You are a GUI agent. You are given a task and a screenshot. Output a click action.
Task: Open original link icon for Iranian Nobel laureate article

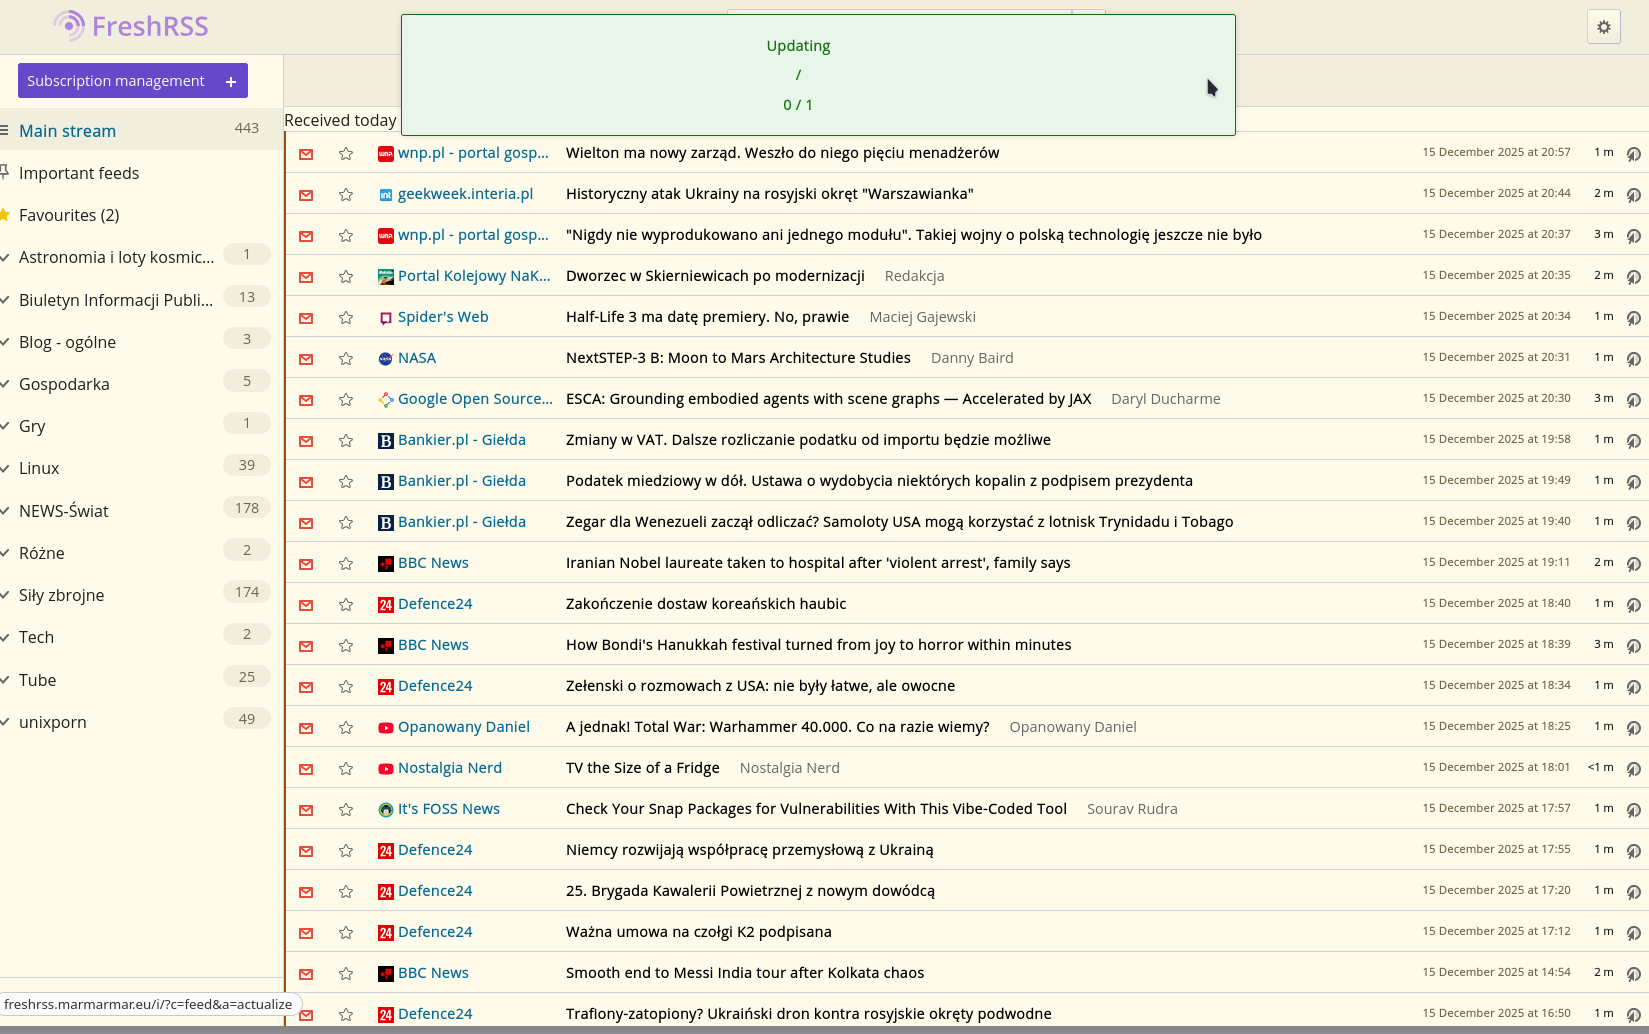tap(1633, 563)
